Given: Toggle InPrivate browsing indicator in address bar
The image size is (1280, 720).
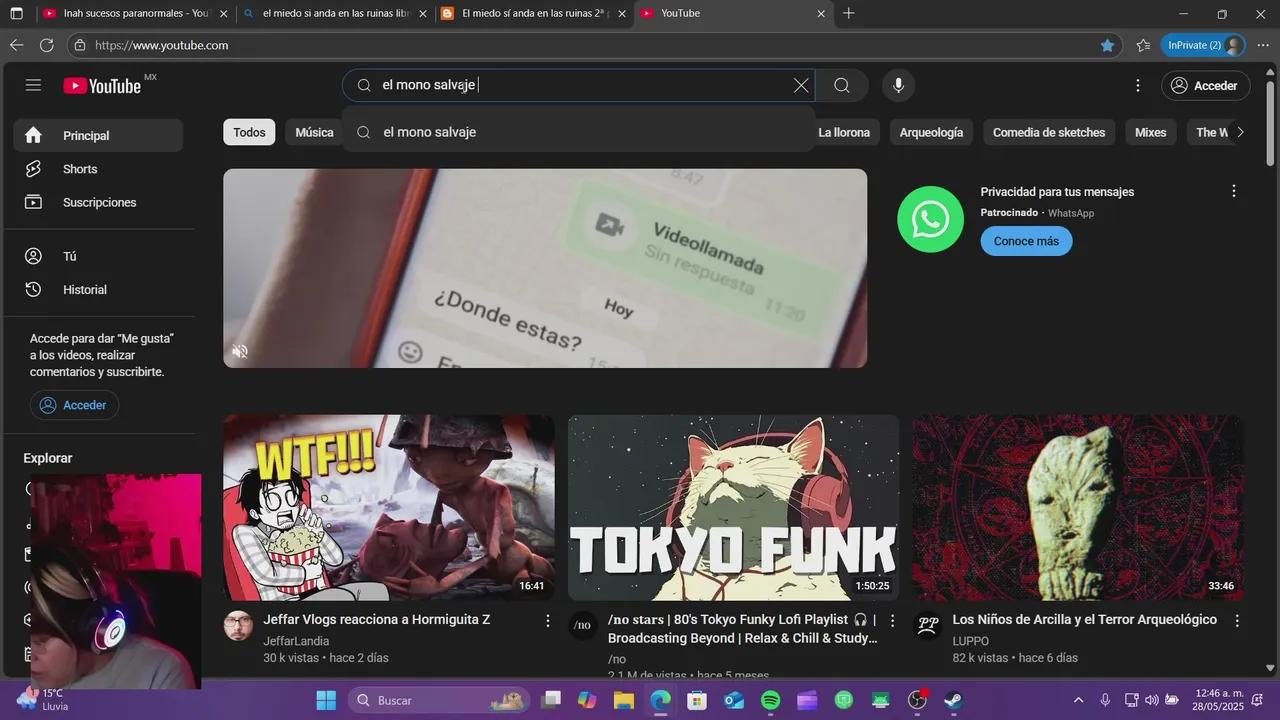Looking at the screenshot, I should [1203, 45].
